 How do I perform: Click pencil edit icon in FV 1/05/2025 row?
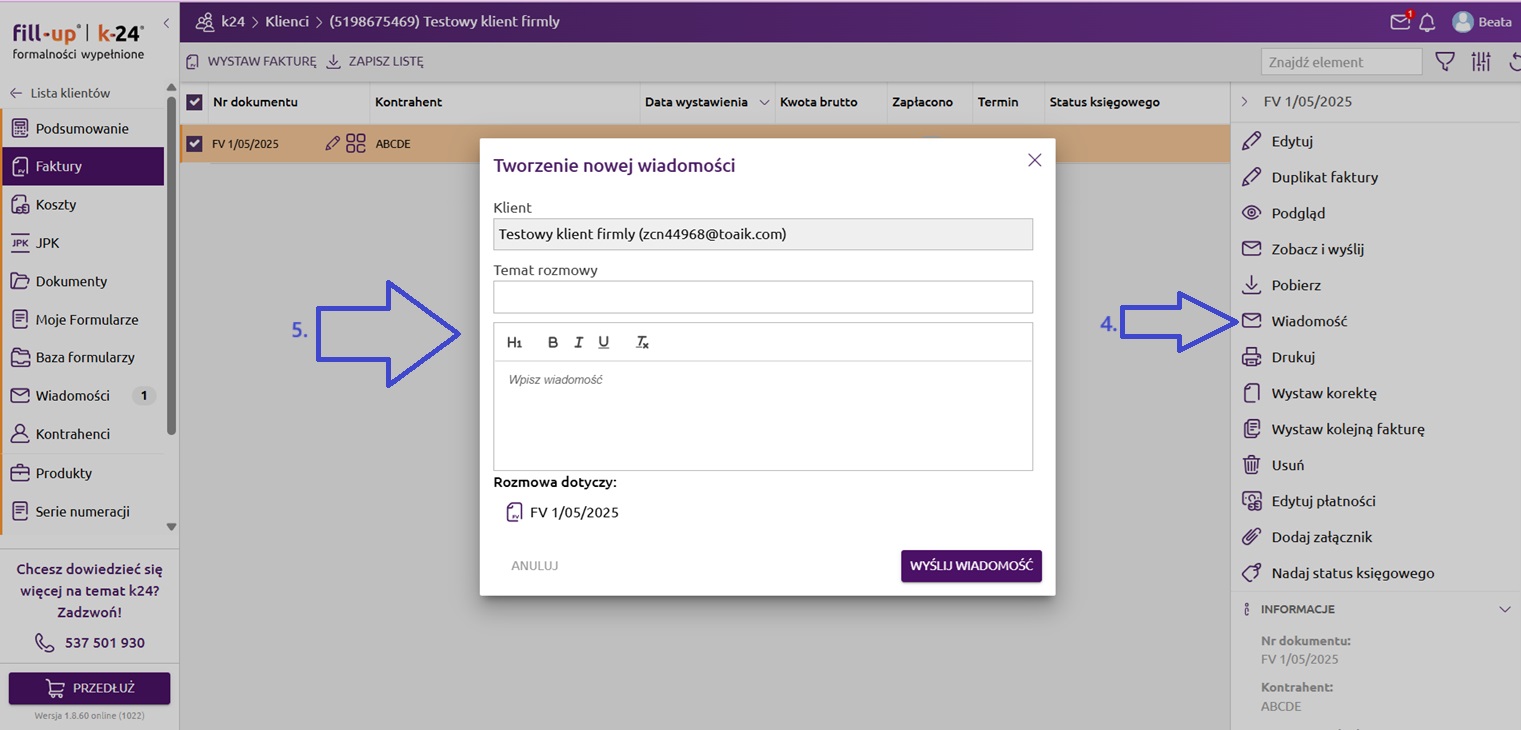(x=333, y=144)
